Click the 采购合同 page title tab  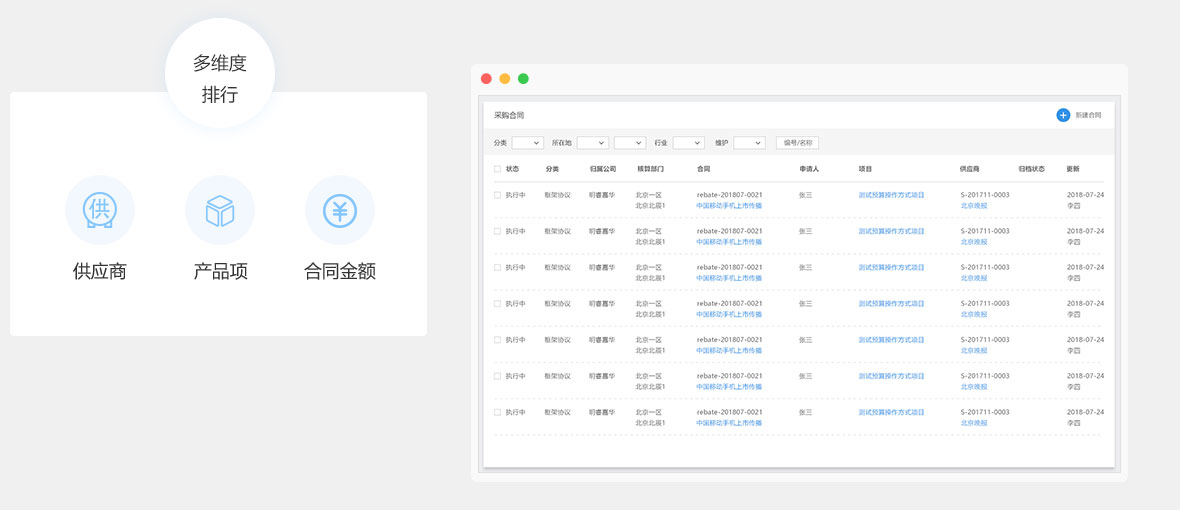point(509,115)
